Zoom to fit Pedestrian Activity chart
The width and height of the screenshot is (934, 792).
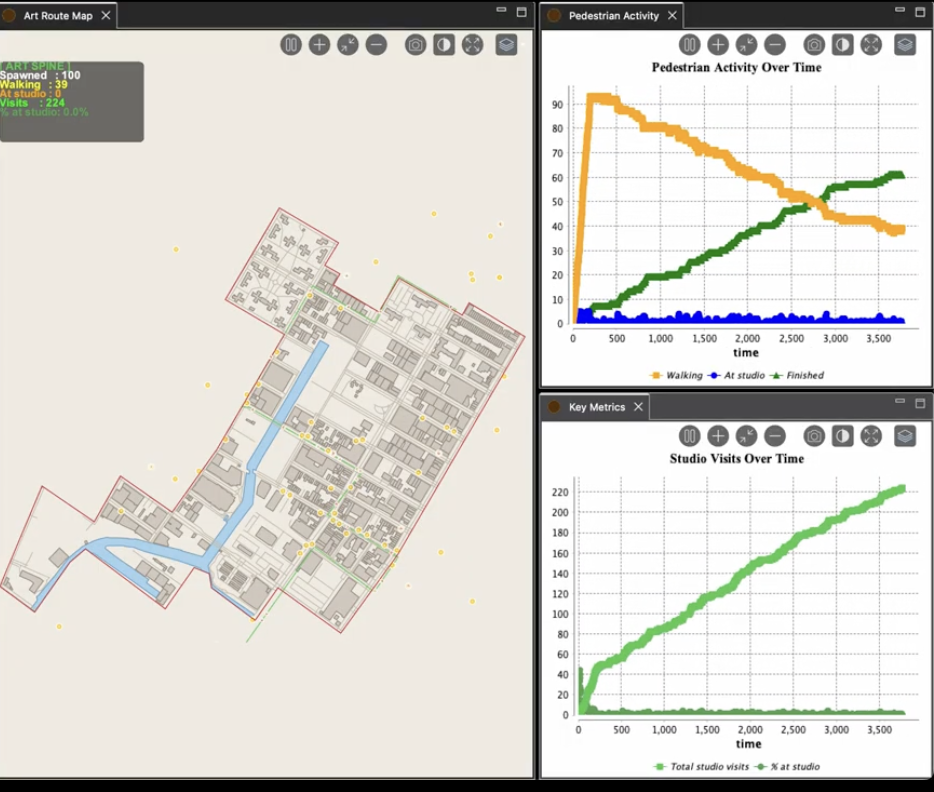(746, 45)
